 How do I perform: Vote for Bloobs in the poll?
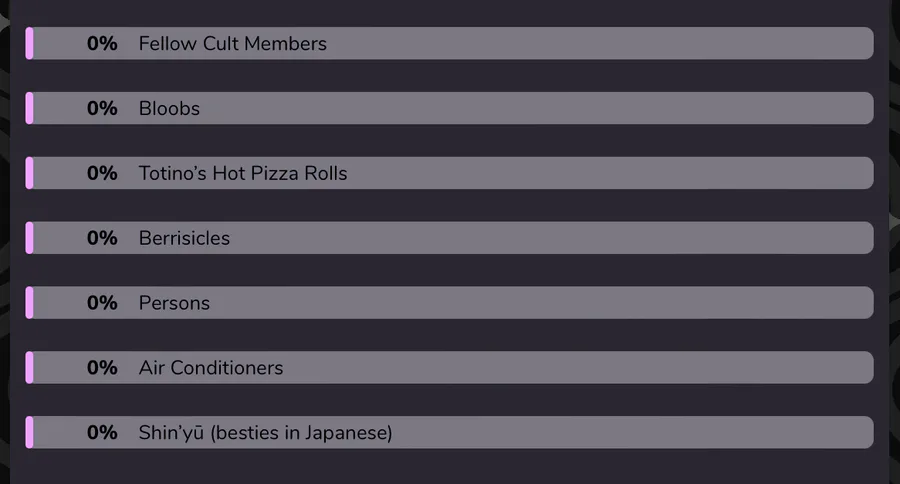(x=449, y=108)
